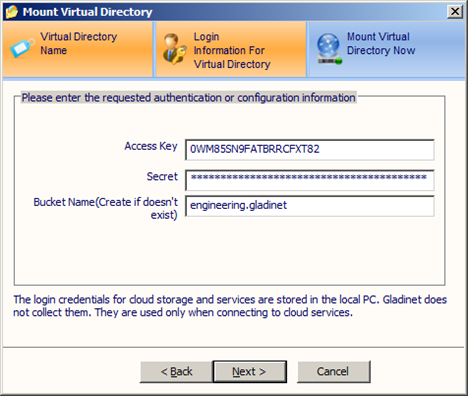The width and height of the screenshot is (468, 396).
Task: Click inside the Bucket Name text field
Action: point(310,206)
